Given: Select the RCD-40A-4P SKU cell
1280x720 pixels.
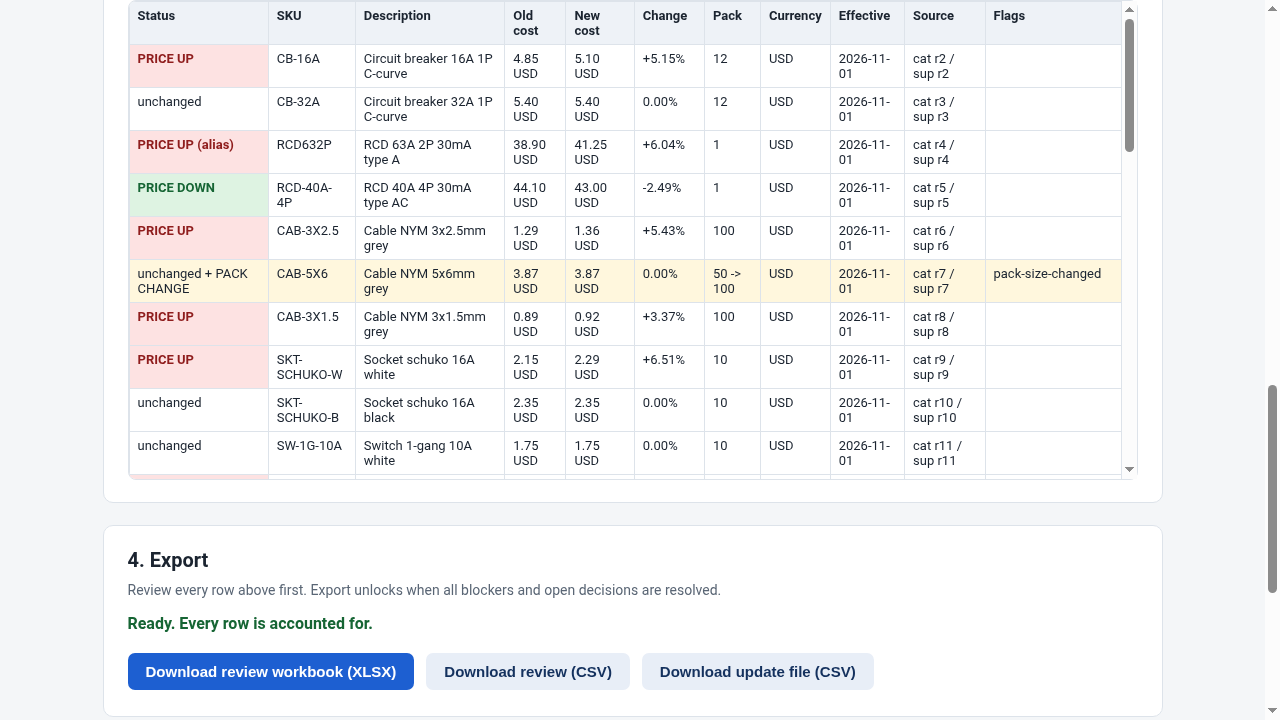Looking at the screenshot, I should pyautogui.click(x=312, y=195).
